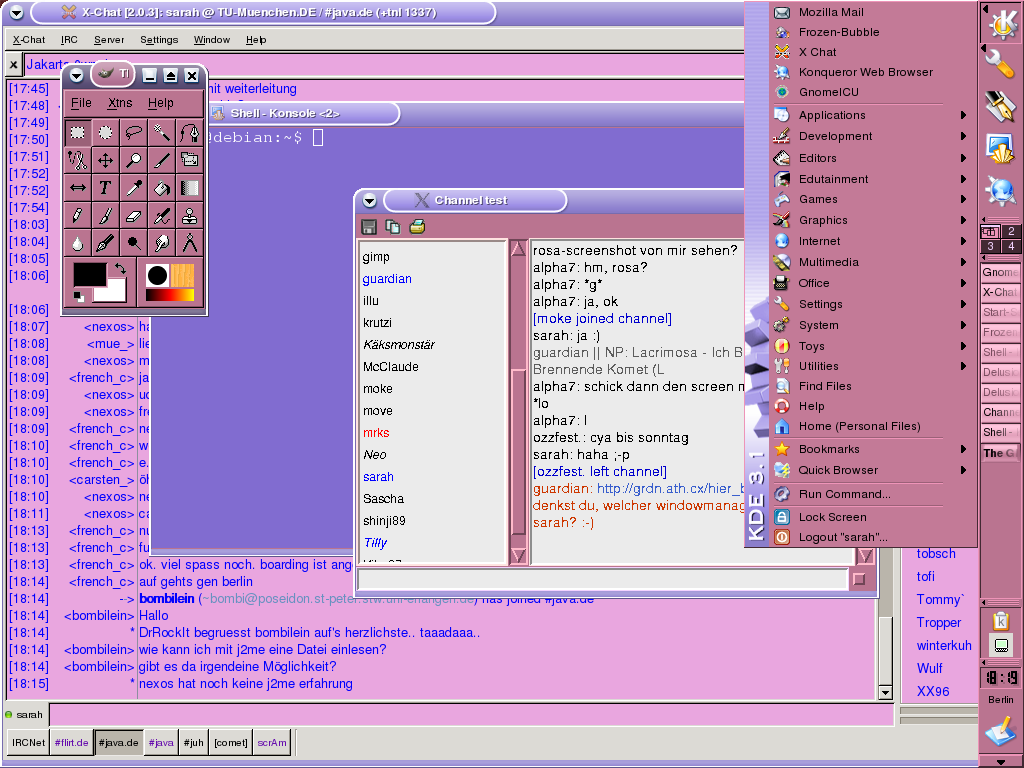This screenshot has width=1024, height=768.
Task: Click Lock Screen in the K menu
Action: pos(869,517)
